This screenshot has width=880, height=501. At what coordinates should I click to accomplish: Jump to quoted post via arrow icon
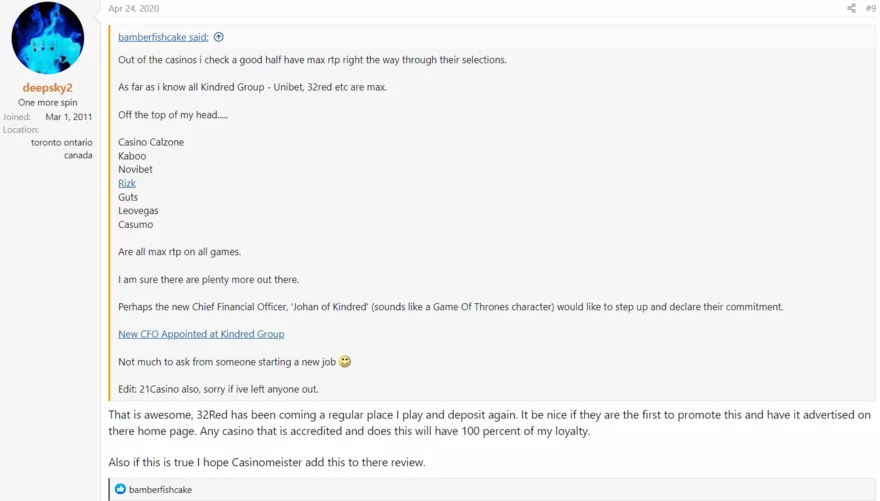click(219, 37)
